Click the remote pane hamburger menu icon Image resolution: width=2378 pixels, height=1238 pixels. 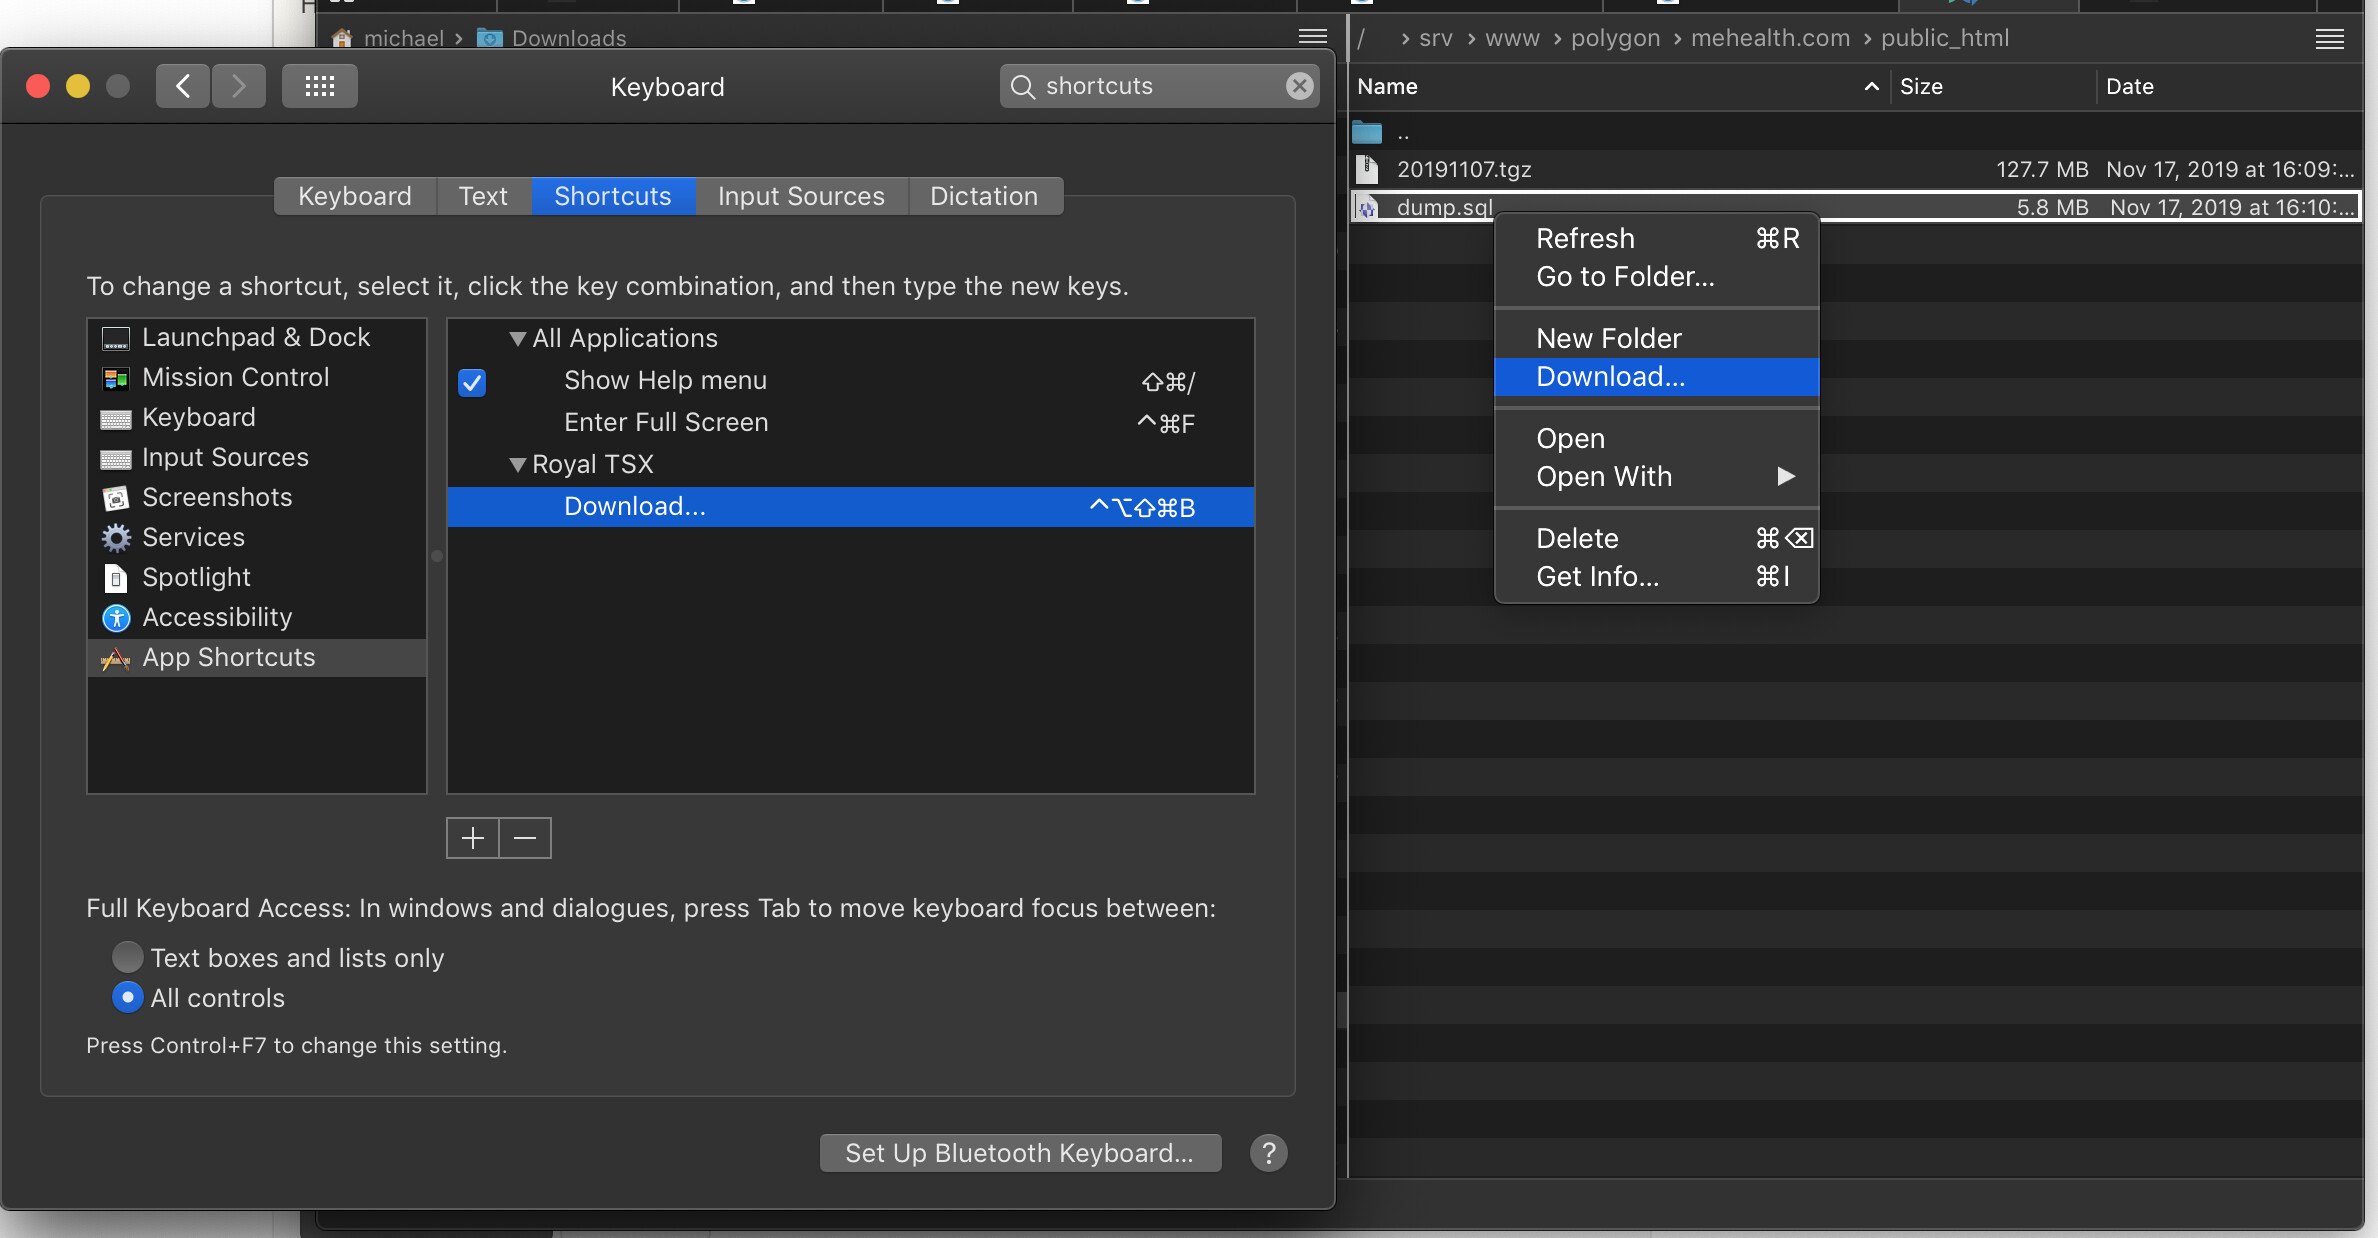point(2329,39)
